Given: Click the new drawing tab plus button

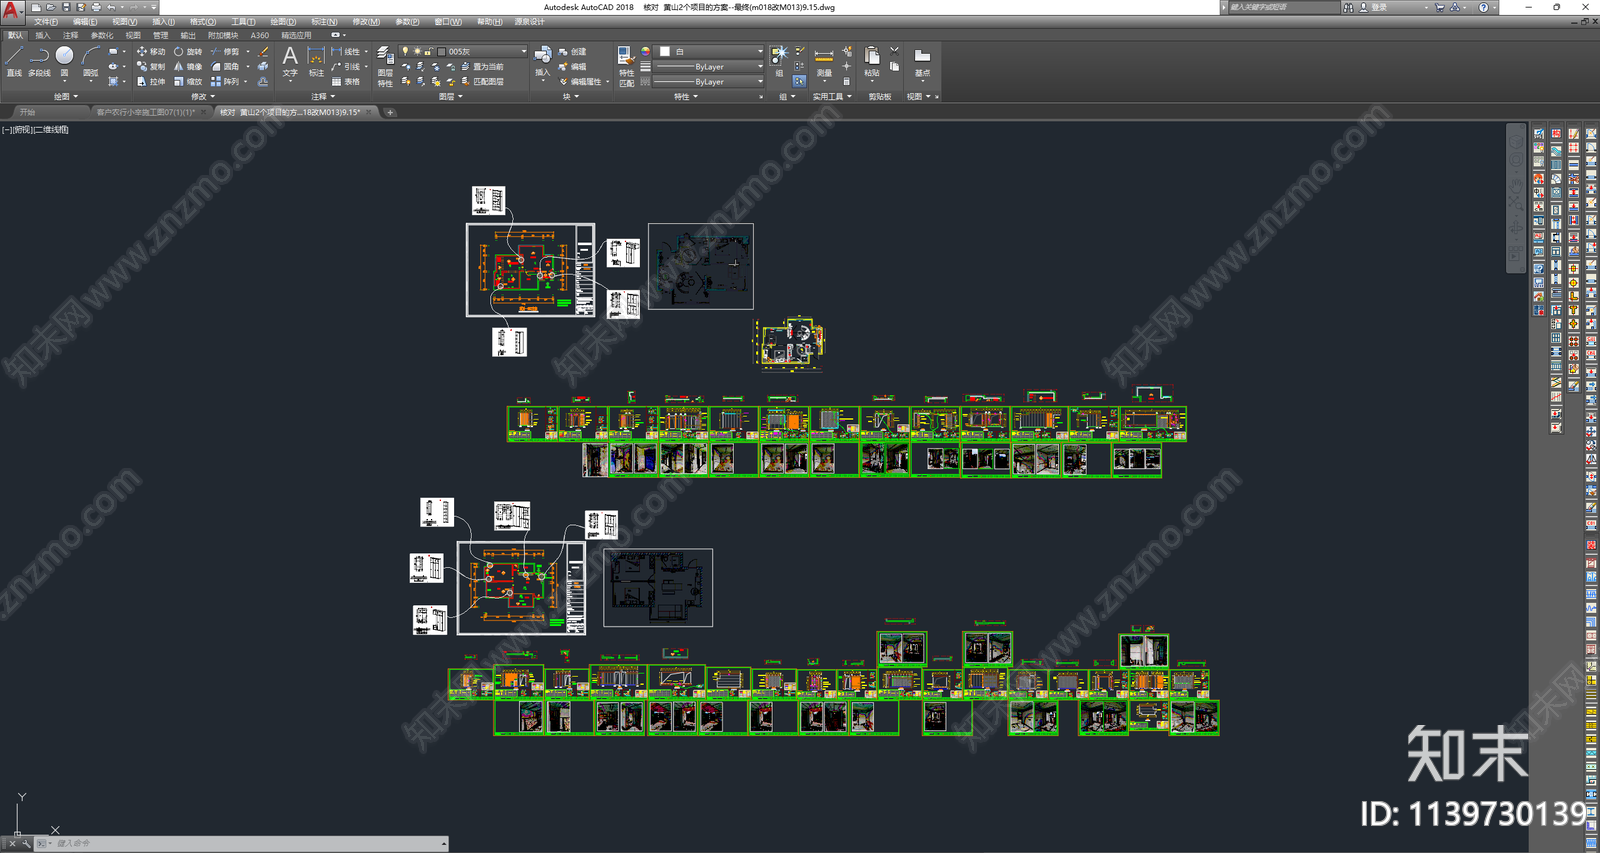Looking at the screenshot, I should [x=390, y=112].
